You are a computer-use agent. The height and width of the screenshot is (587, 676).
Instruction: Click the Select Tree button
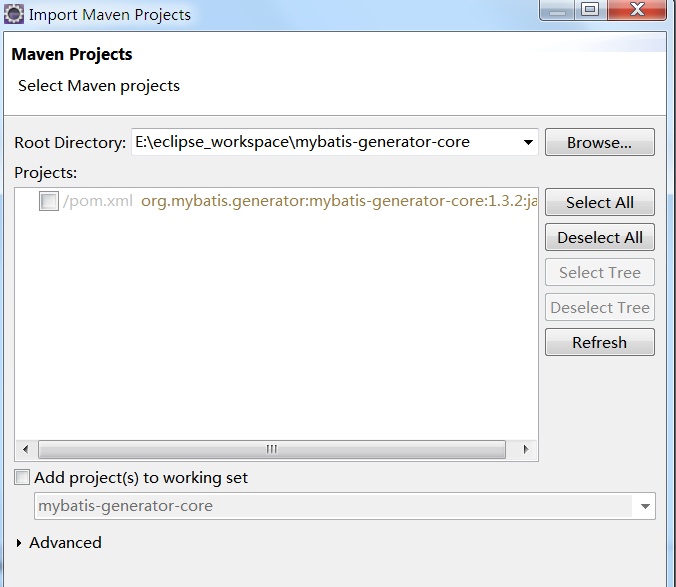pos(600,272)
